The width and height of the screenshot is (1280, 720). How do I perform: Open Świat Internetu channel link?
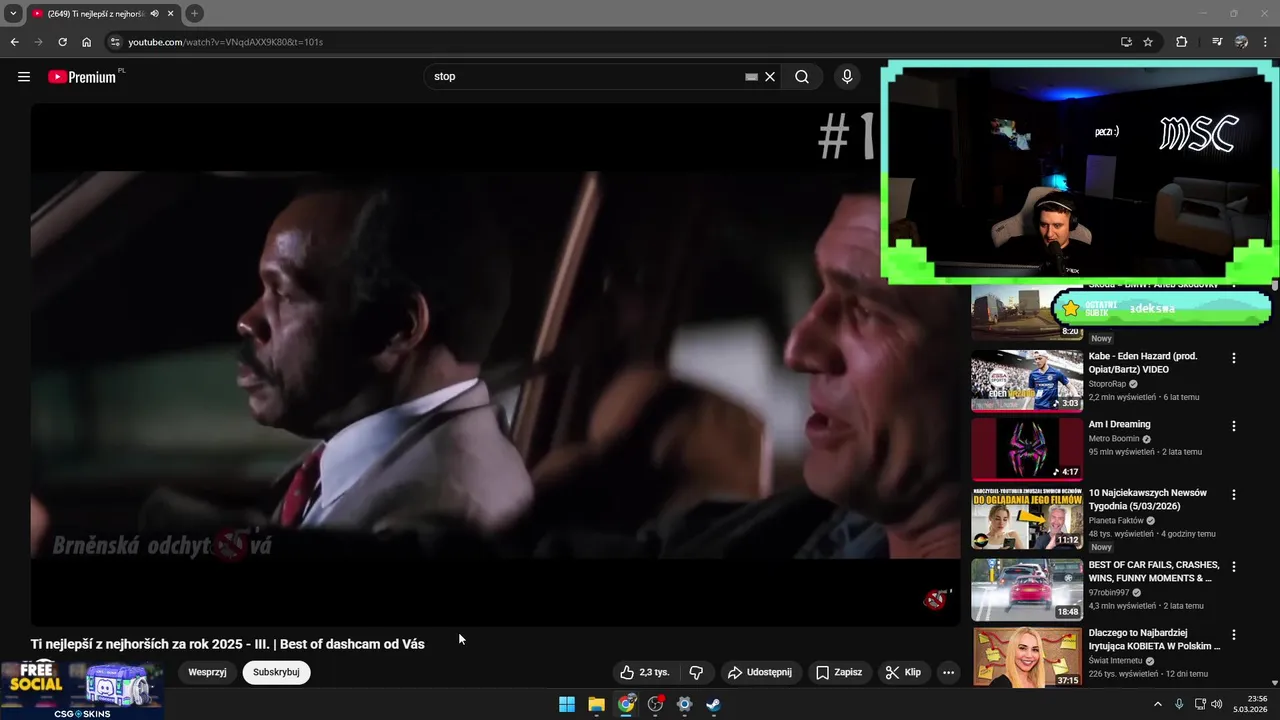coord(1115,661)
